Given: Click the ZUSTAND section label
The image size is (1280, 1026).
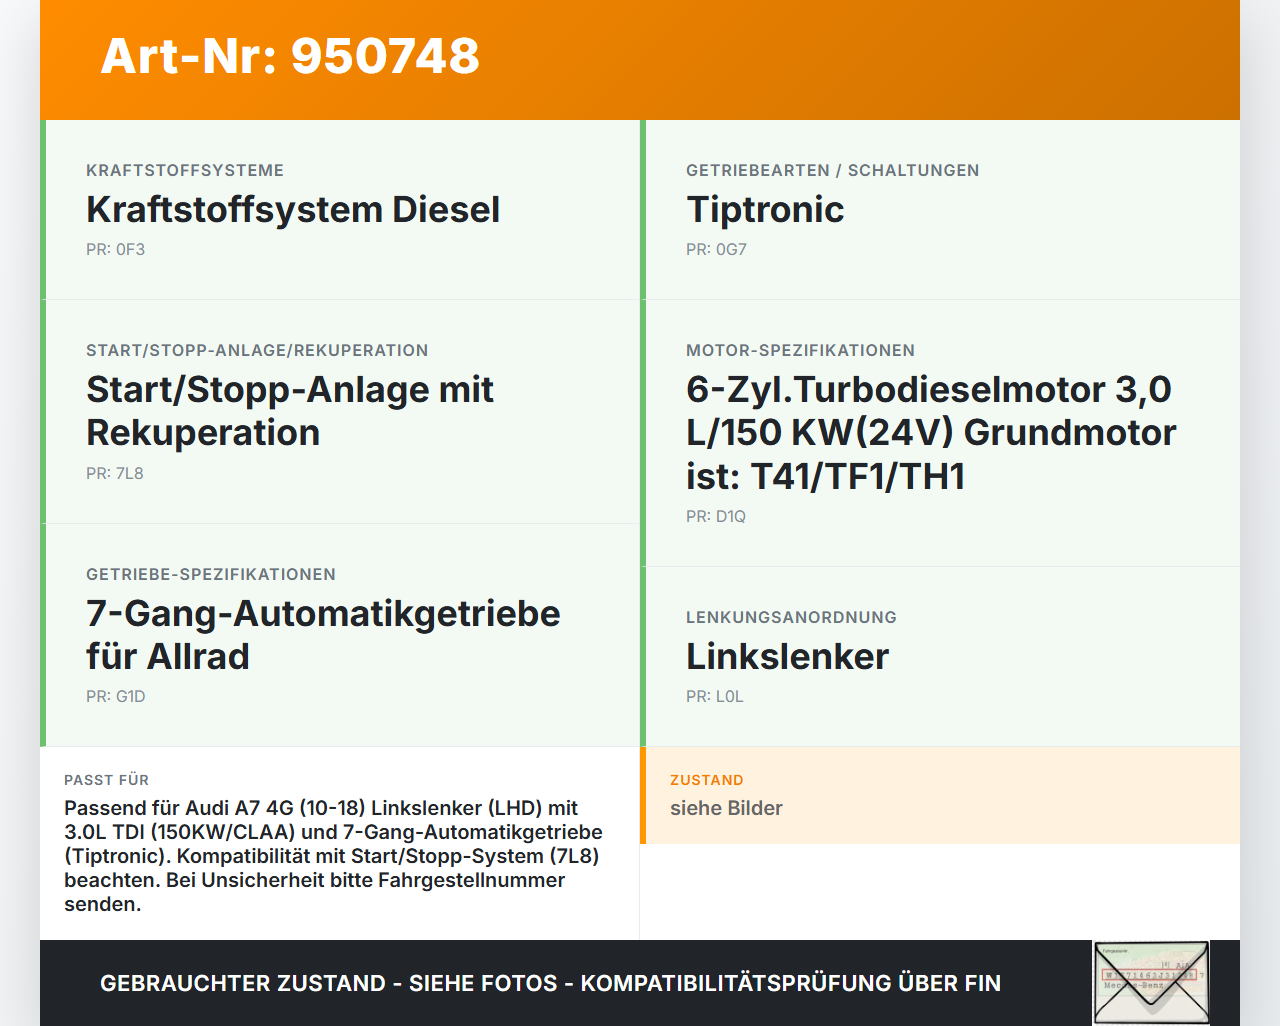Looking at the screenshot, I should point(706,780).
